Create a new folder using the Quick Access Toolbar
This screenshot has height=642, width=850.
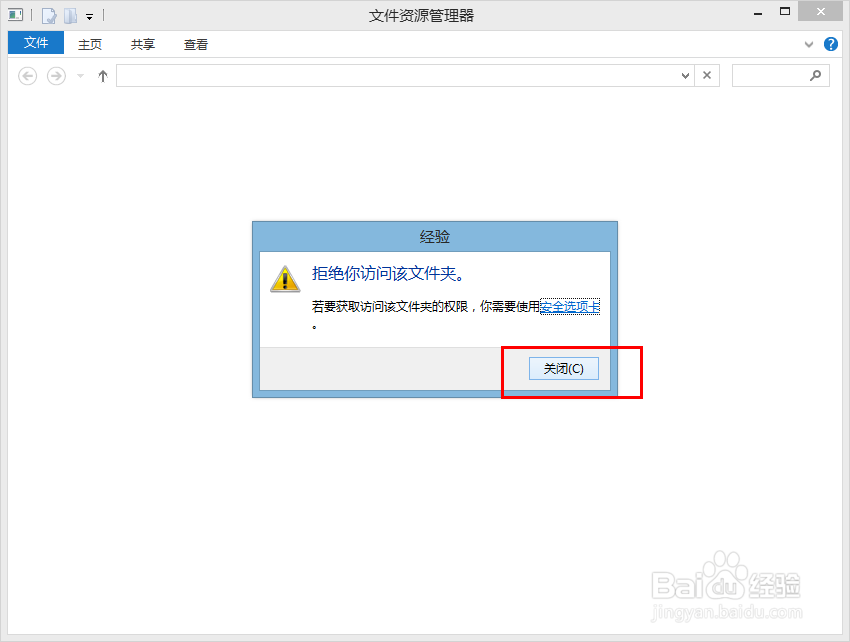coord(68,15)
